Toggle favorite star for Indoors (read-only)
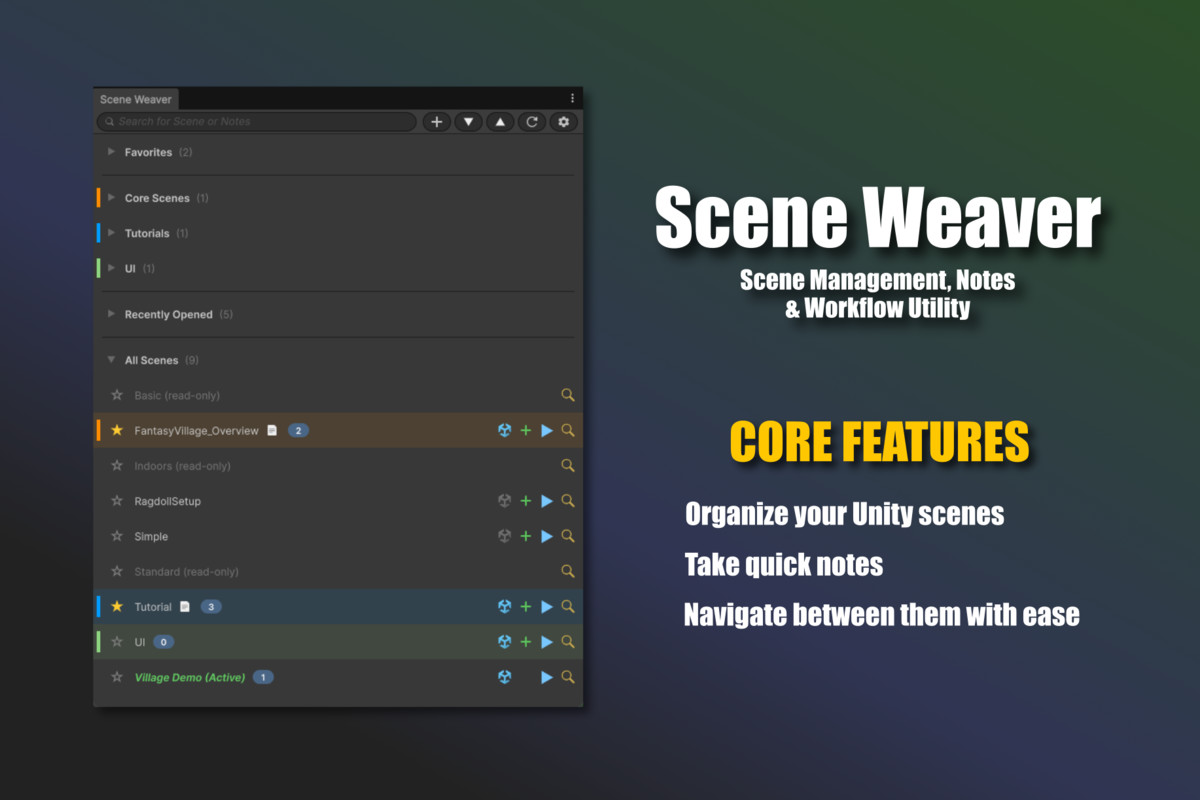Screen dimensions: 1200x800 coord(117,466)
